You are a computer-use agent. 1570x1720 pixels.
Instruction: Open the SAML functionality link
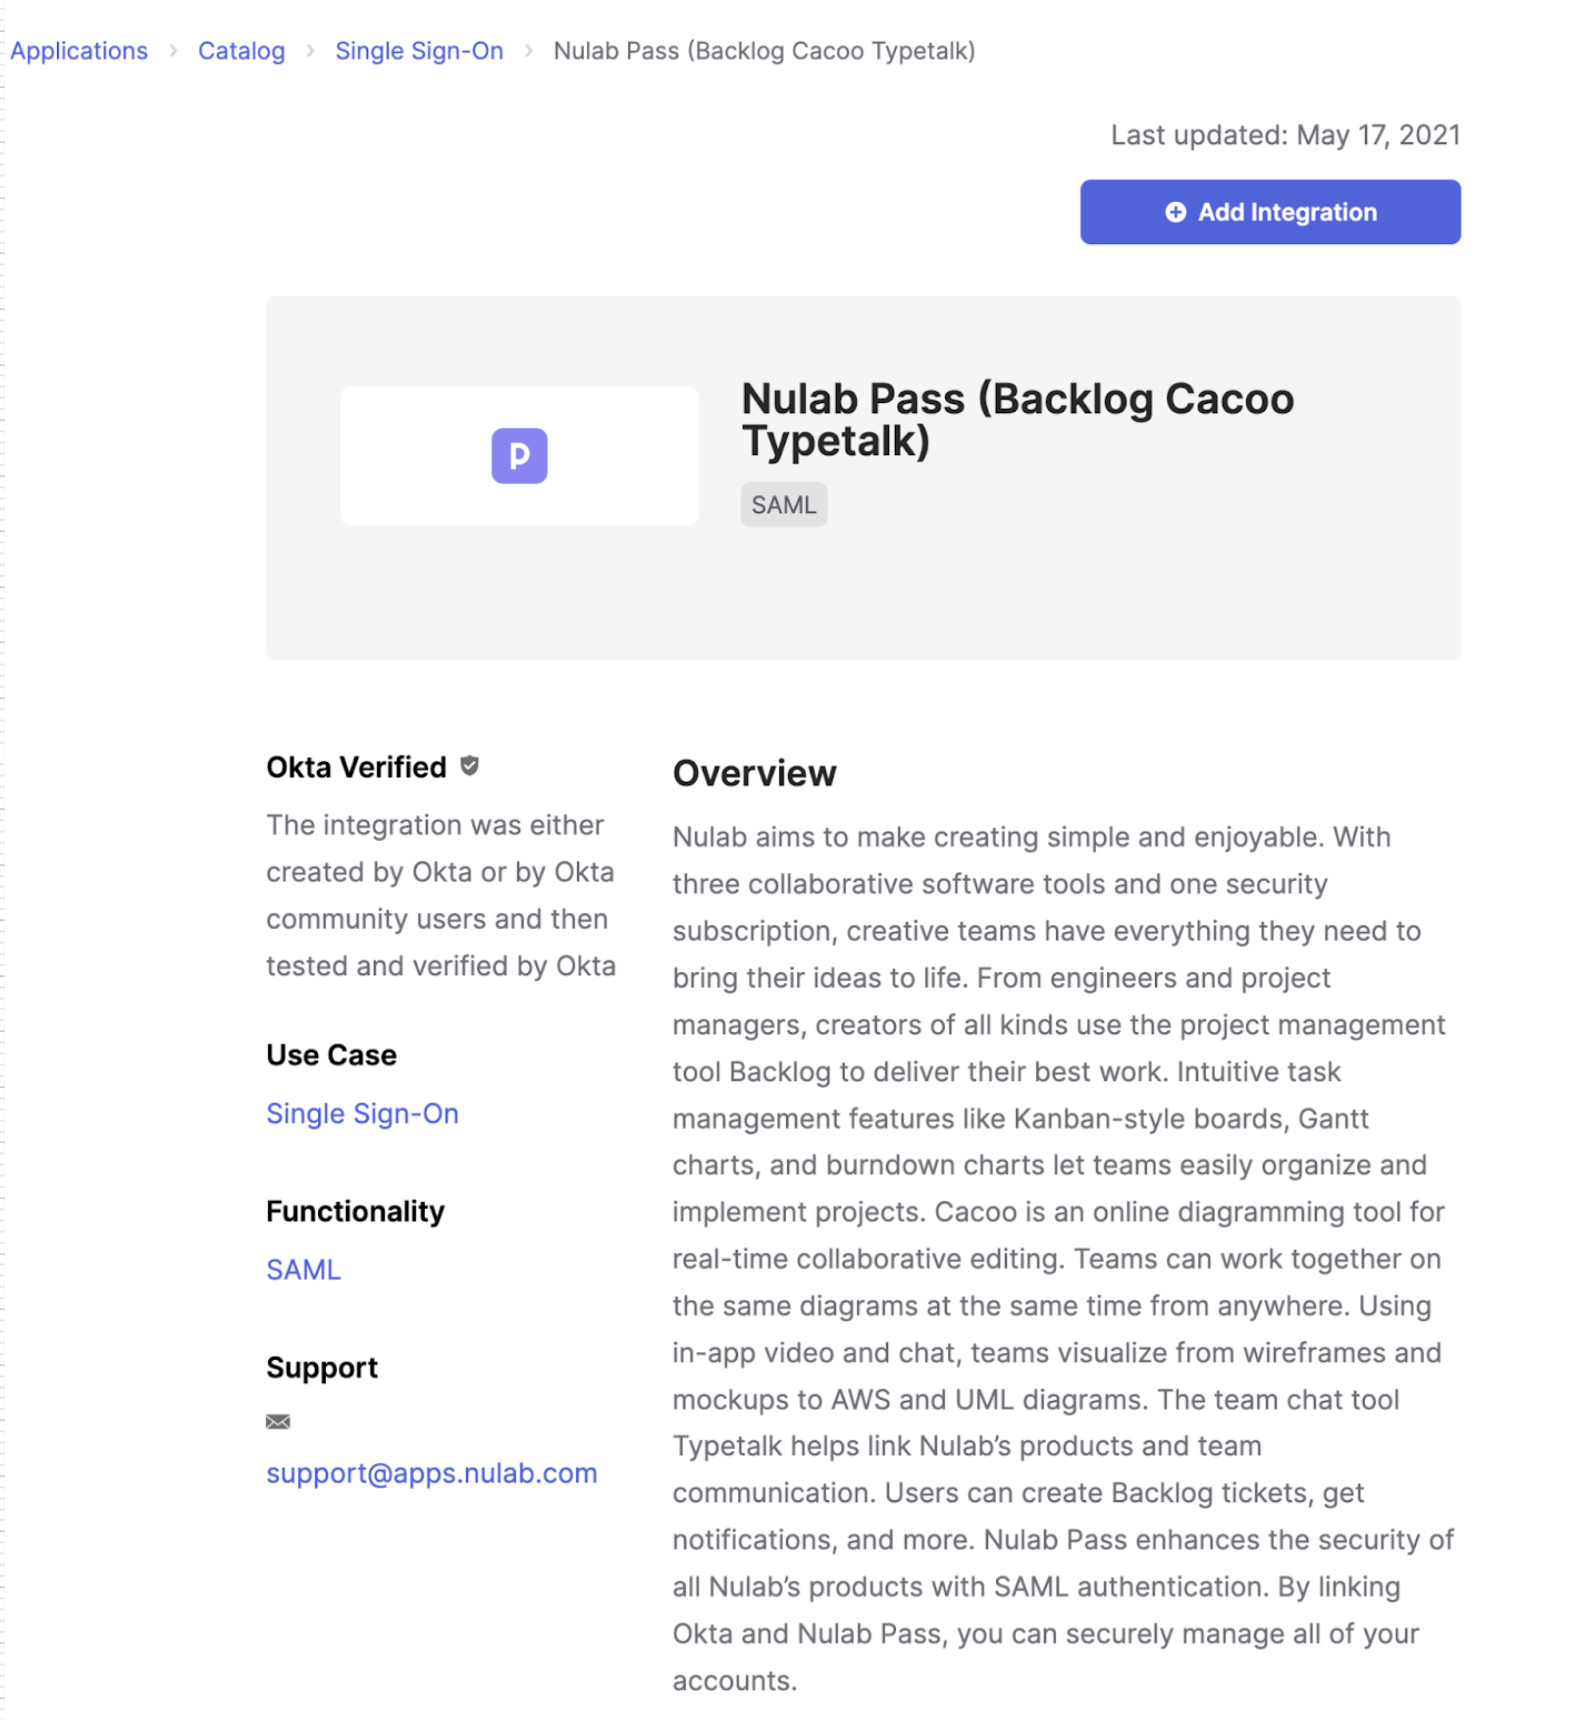pyautogui.click(x=303, y=1269)
